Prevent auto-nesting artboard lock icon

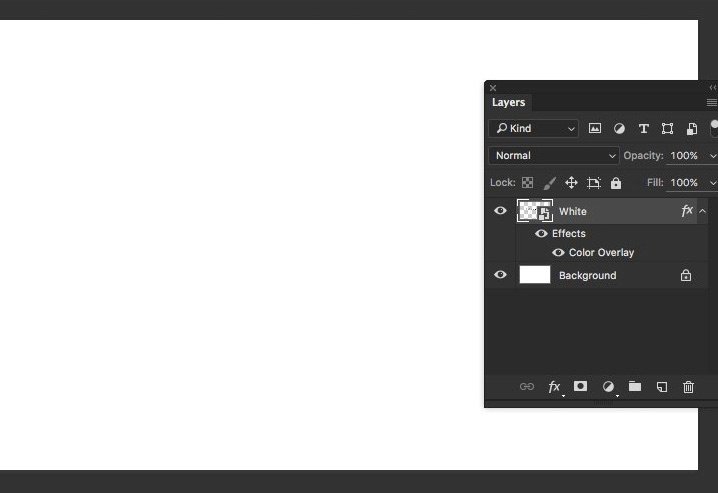[593, 183]
